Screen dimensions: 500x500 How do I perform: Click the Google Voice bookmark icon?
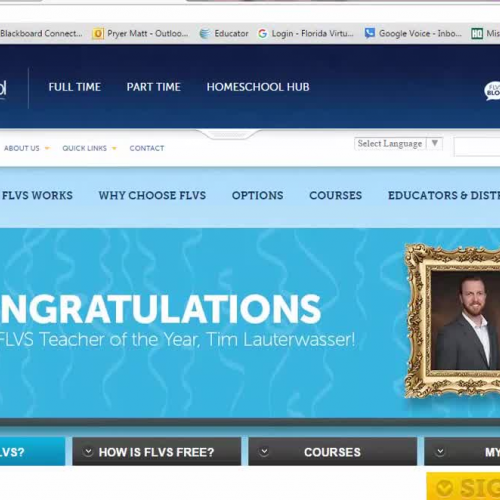pos(369,33)
